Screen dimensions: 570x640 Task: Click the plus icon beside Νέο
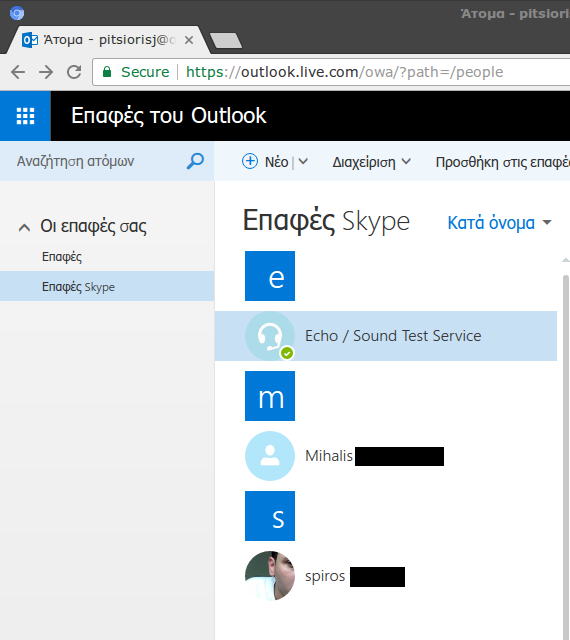[250, 161]
